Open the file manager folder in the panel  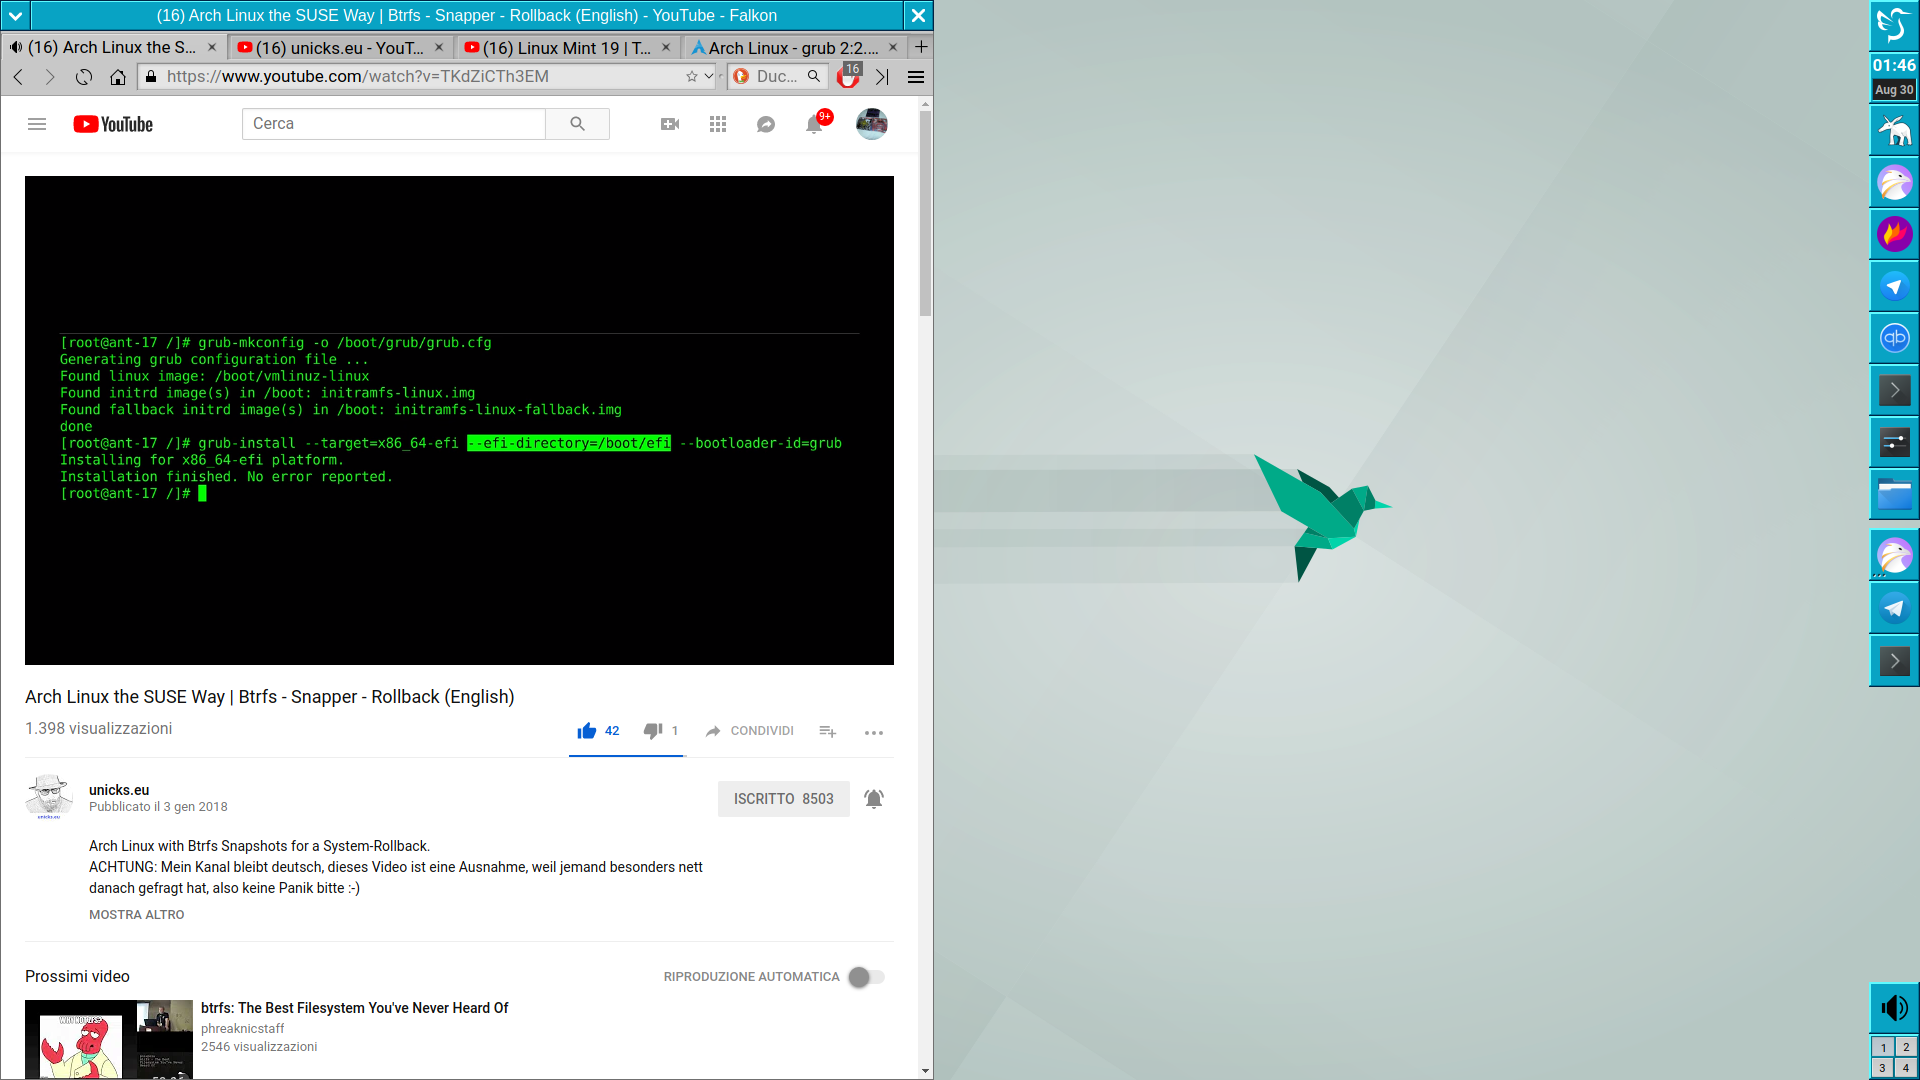point(1893,494)
